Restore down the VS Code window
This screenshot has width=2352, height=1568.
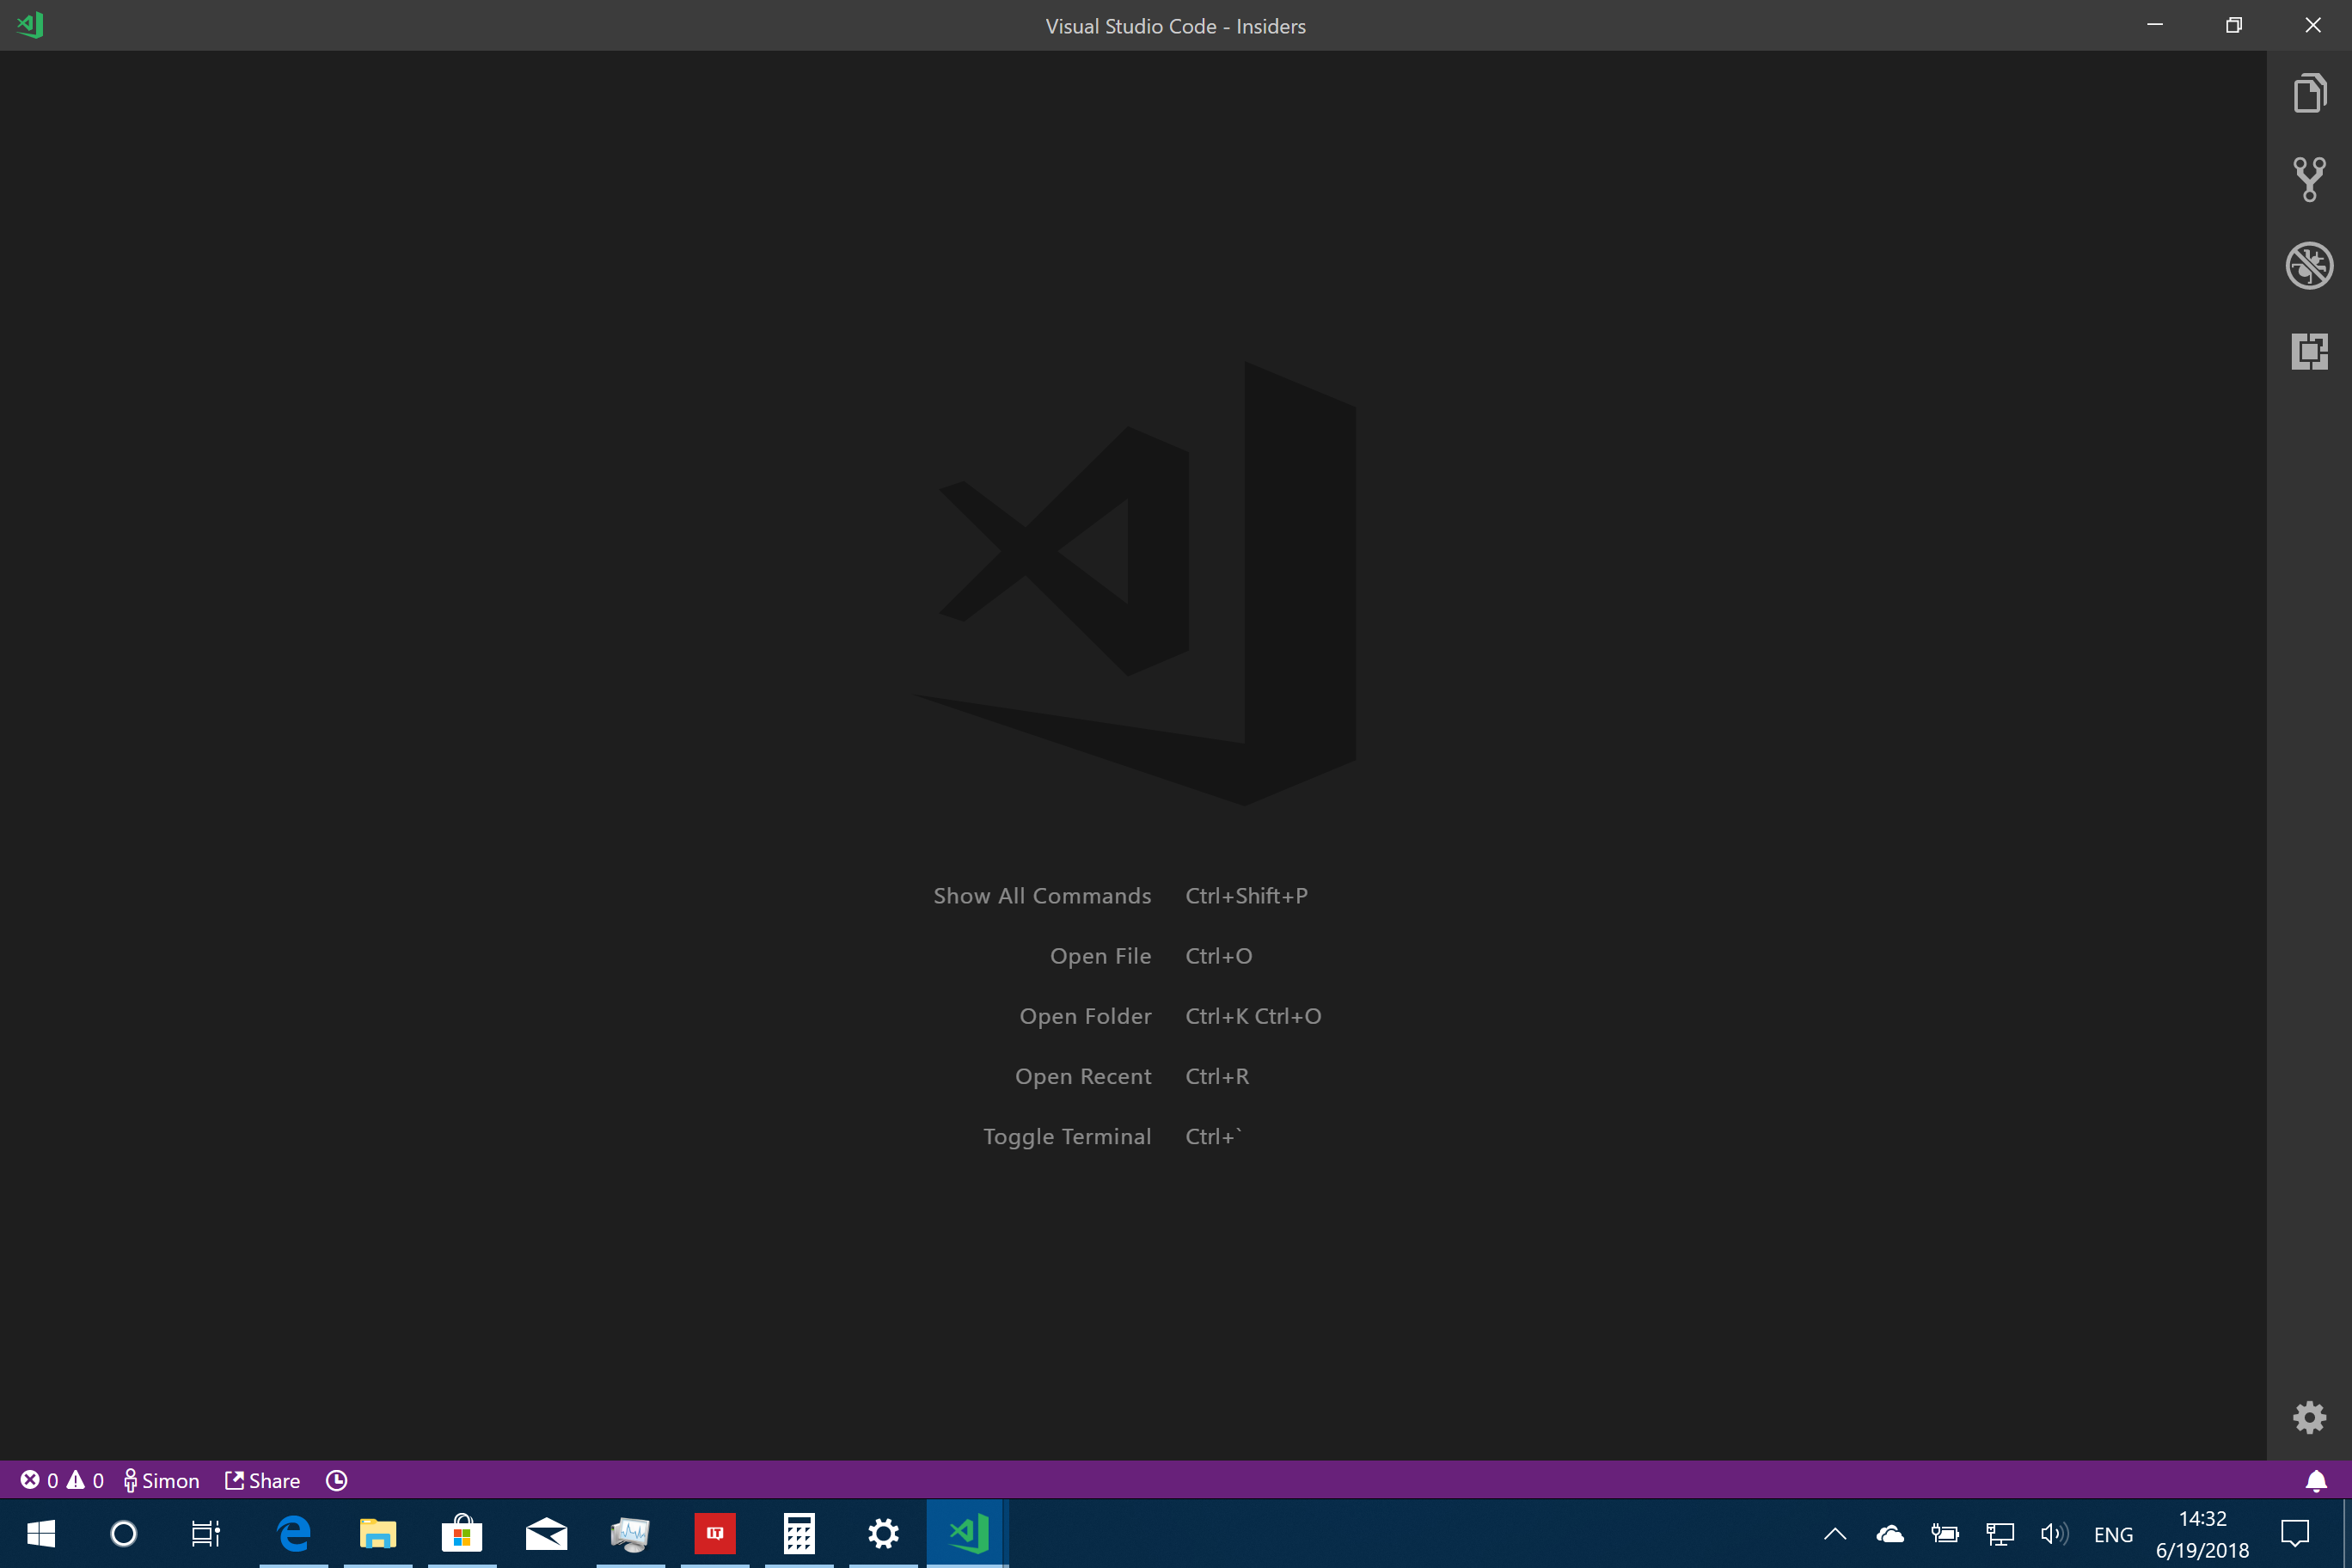click(x=2234, y=25)
